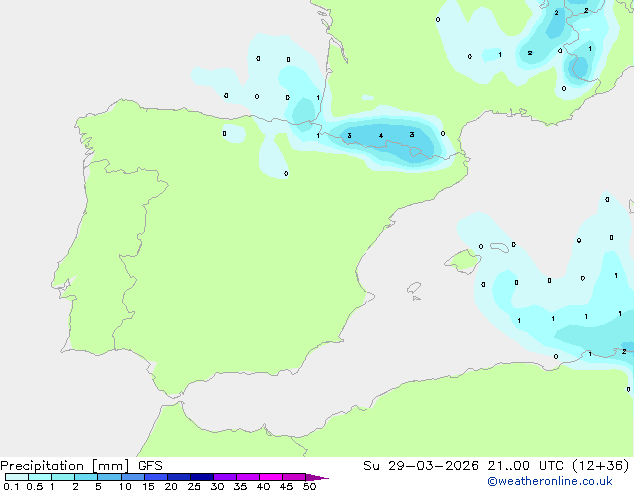Image resolution: width=634 pixels, height=490 pixels.
Task: Click the legend swatch between 5 and 10
Action: pos(110,477)
